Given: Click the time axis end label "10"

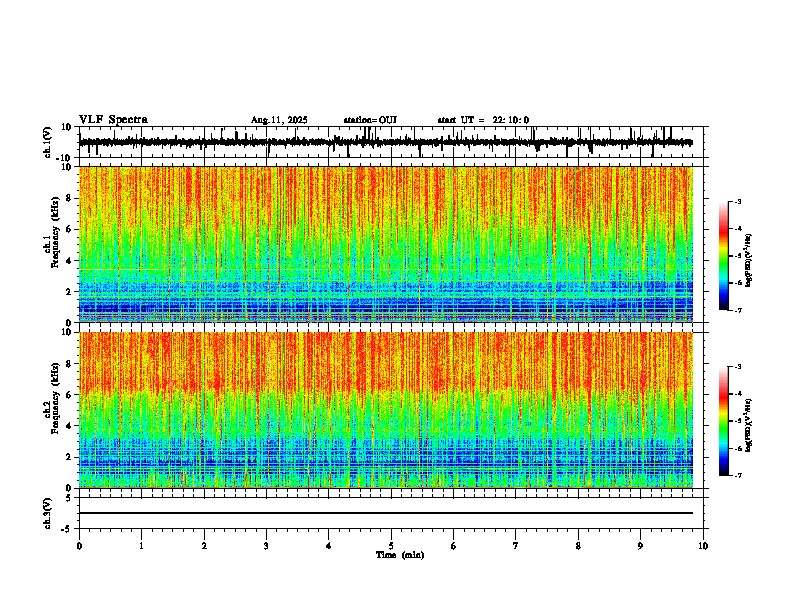Looking at the screenshot, I should click(x=703, y=546).
